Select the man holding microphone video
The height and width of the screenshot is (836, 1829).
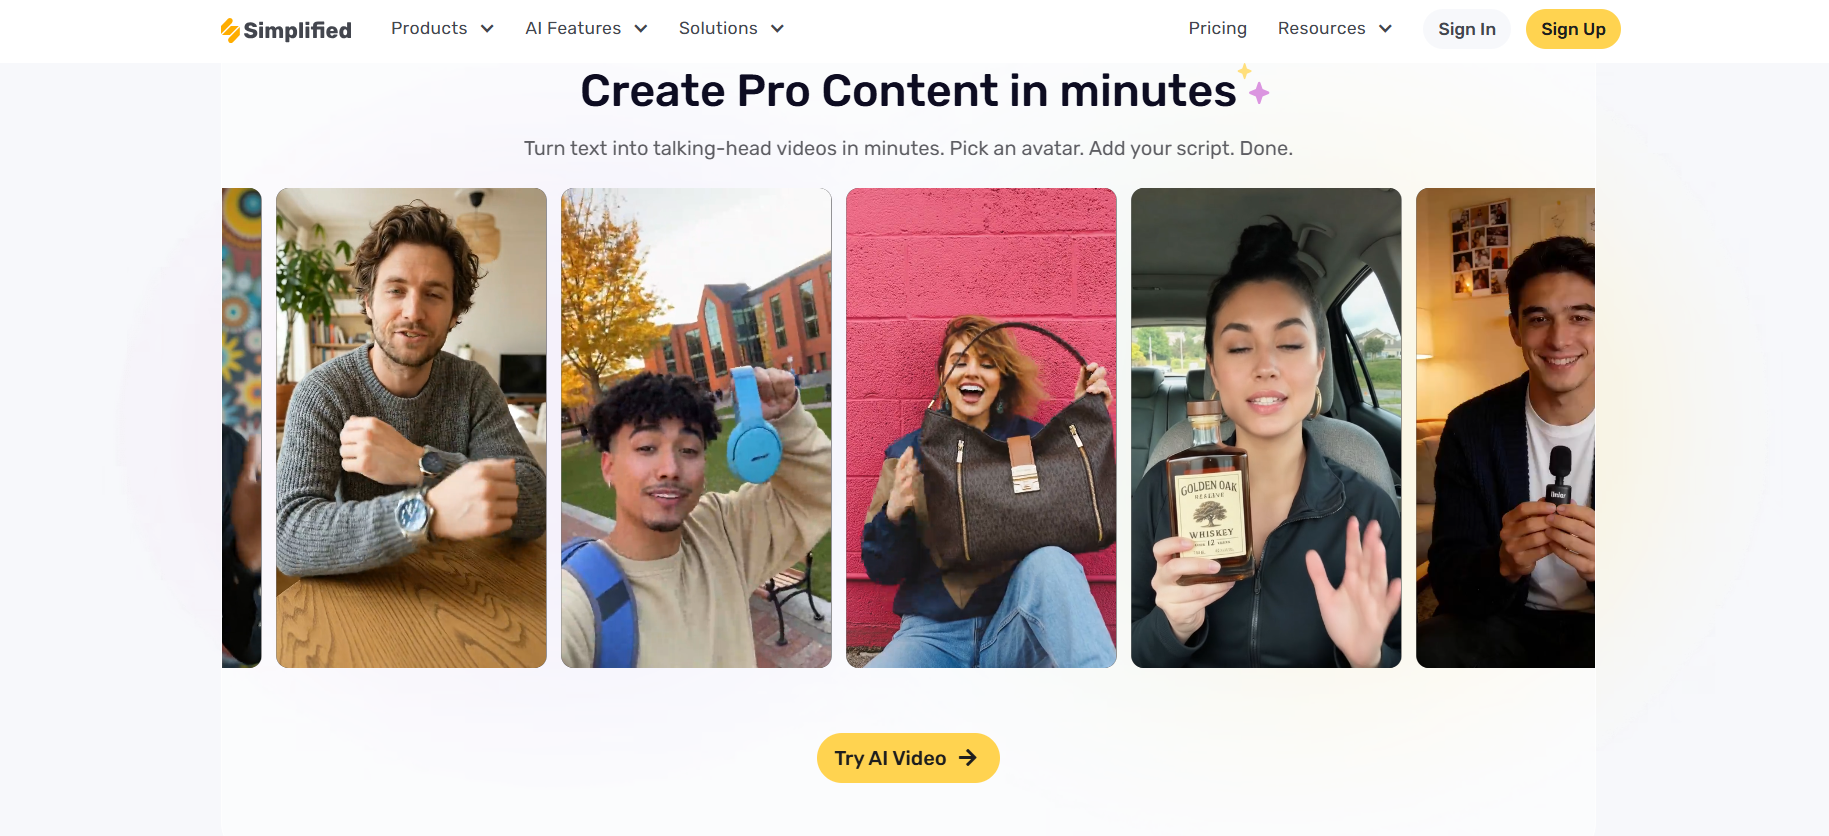(1505, 428)
